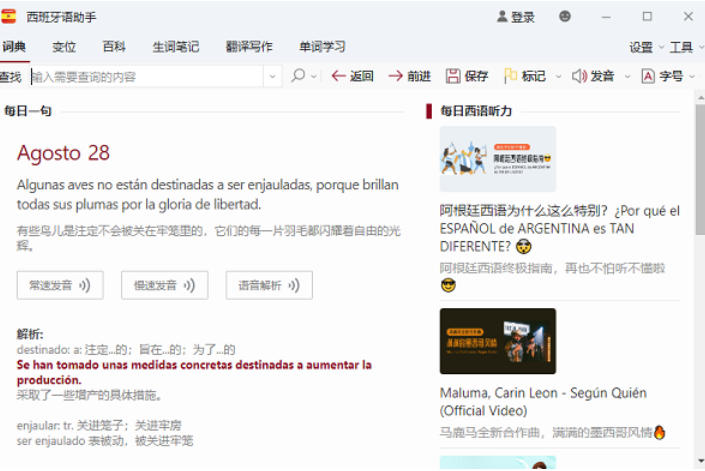Expand the 发音 dropdown arrow
Screen dimensions: 705x471
pos(627,76)
